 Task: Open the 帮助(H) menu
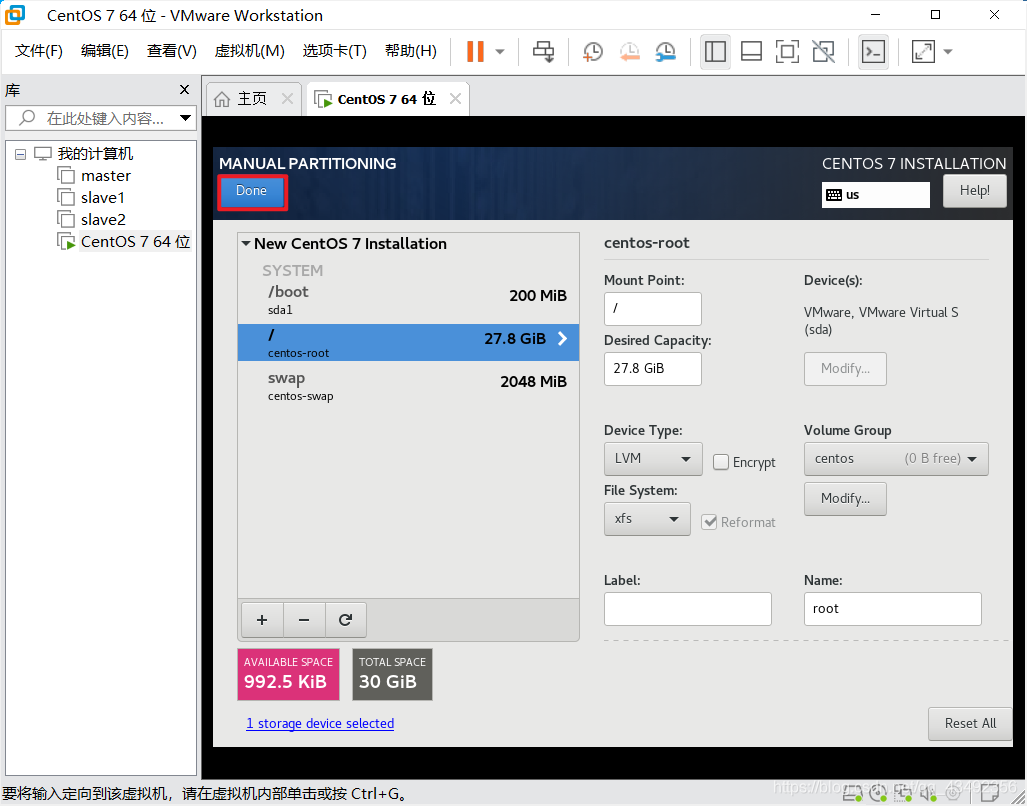click(x=411, y=51)
